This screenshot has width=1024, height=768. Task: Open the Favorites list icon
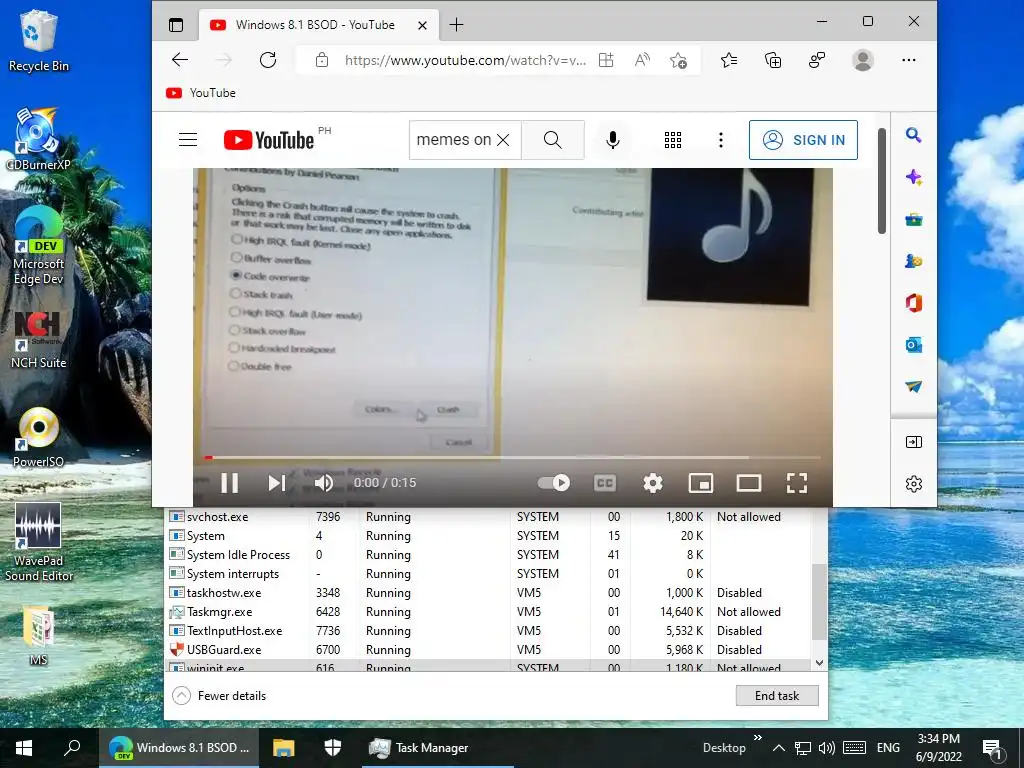729,60
